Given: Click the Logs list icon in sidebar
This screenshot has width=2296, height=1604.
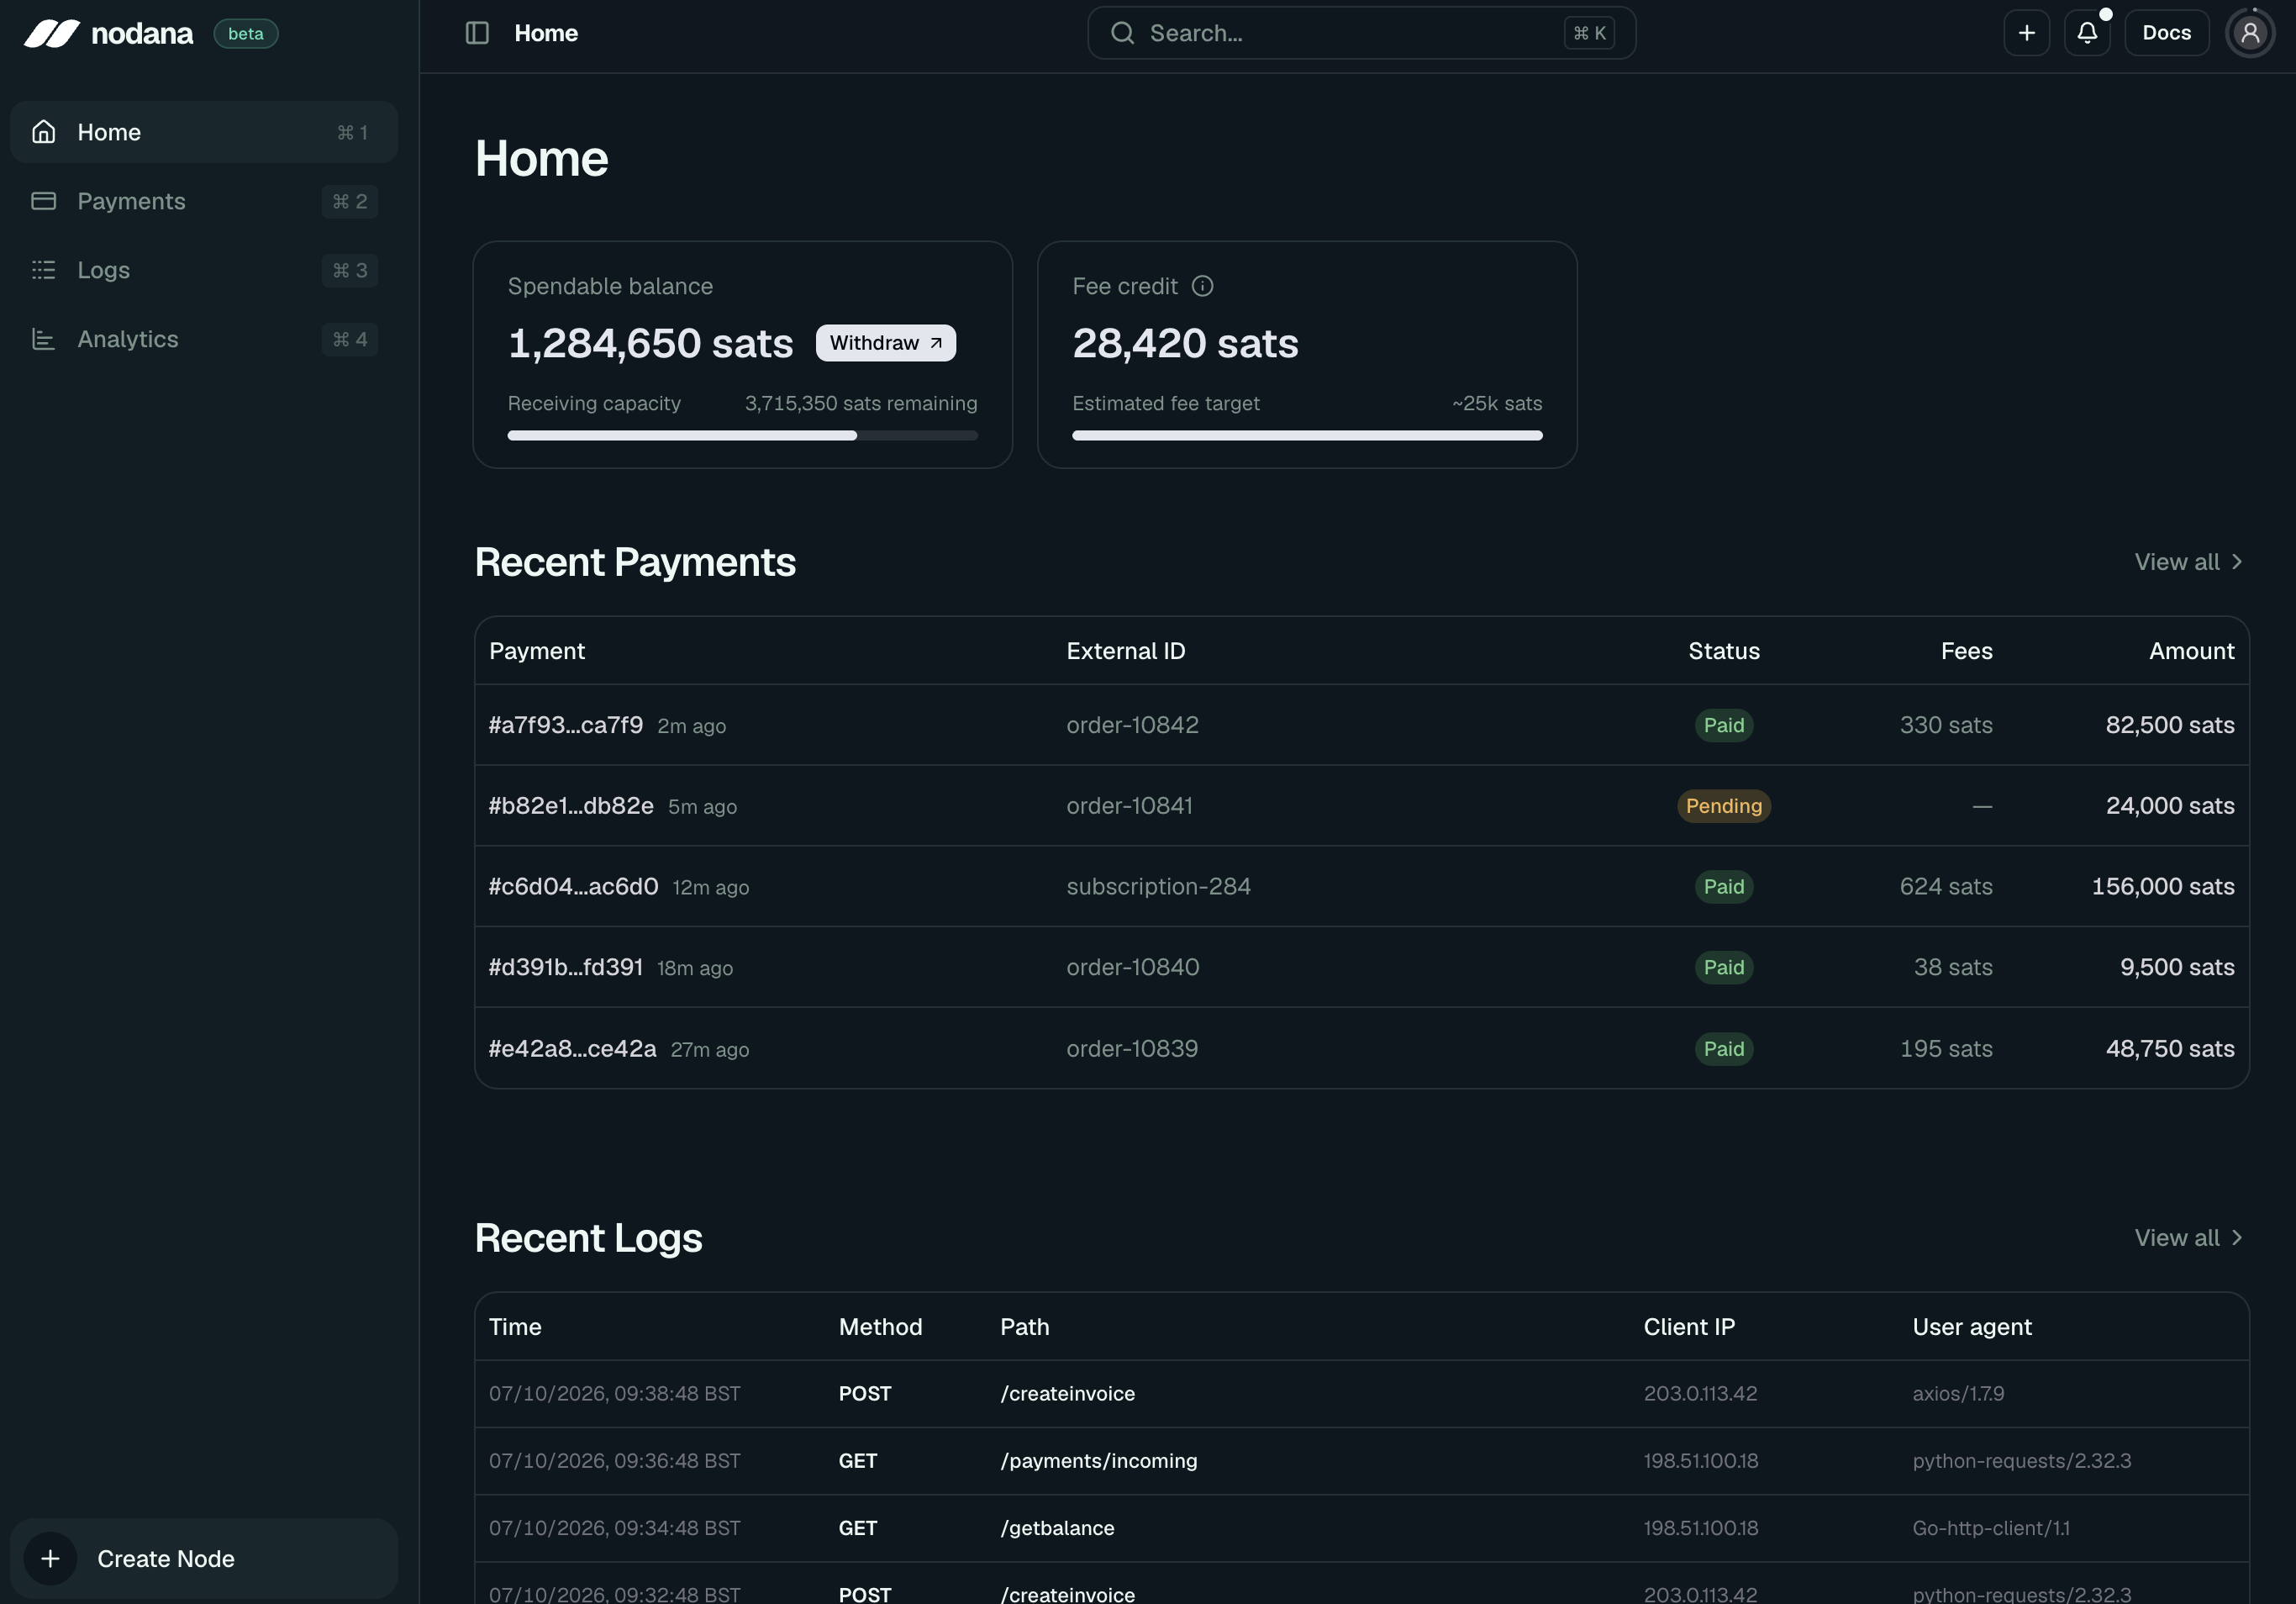Looking at the screenshot, I should 43,270.
